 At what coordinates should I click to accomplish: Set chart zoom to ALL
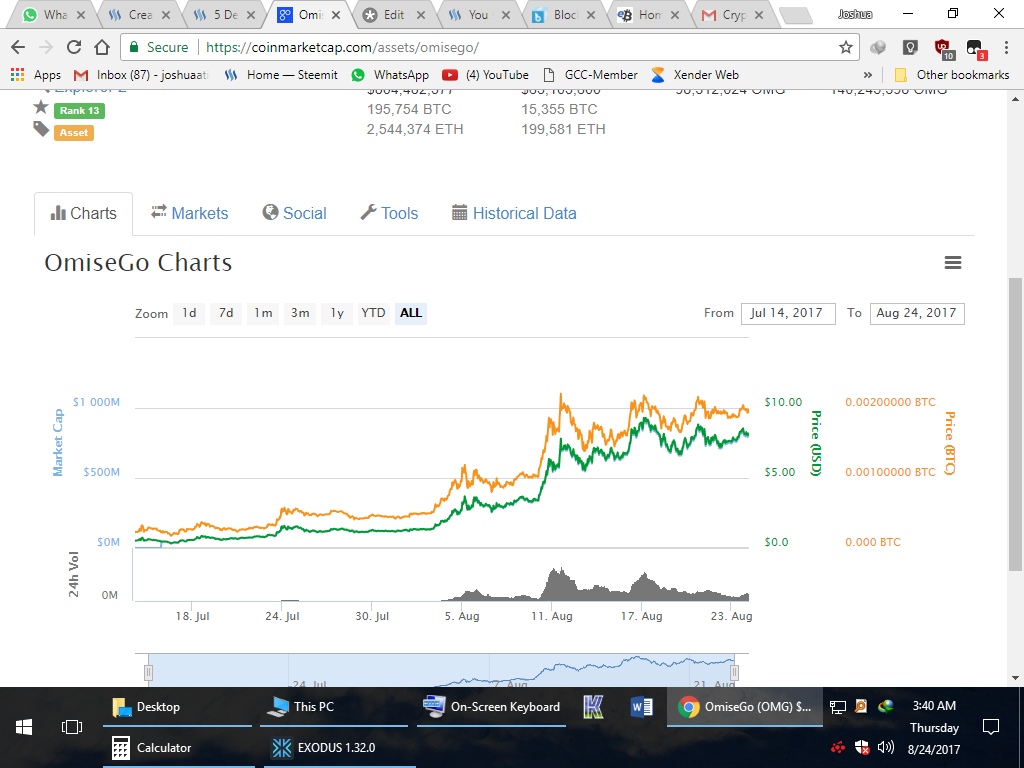[x=411, y=313]
